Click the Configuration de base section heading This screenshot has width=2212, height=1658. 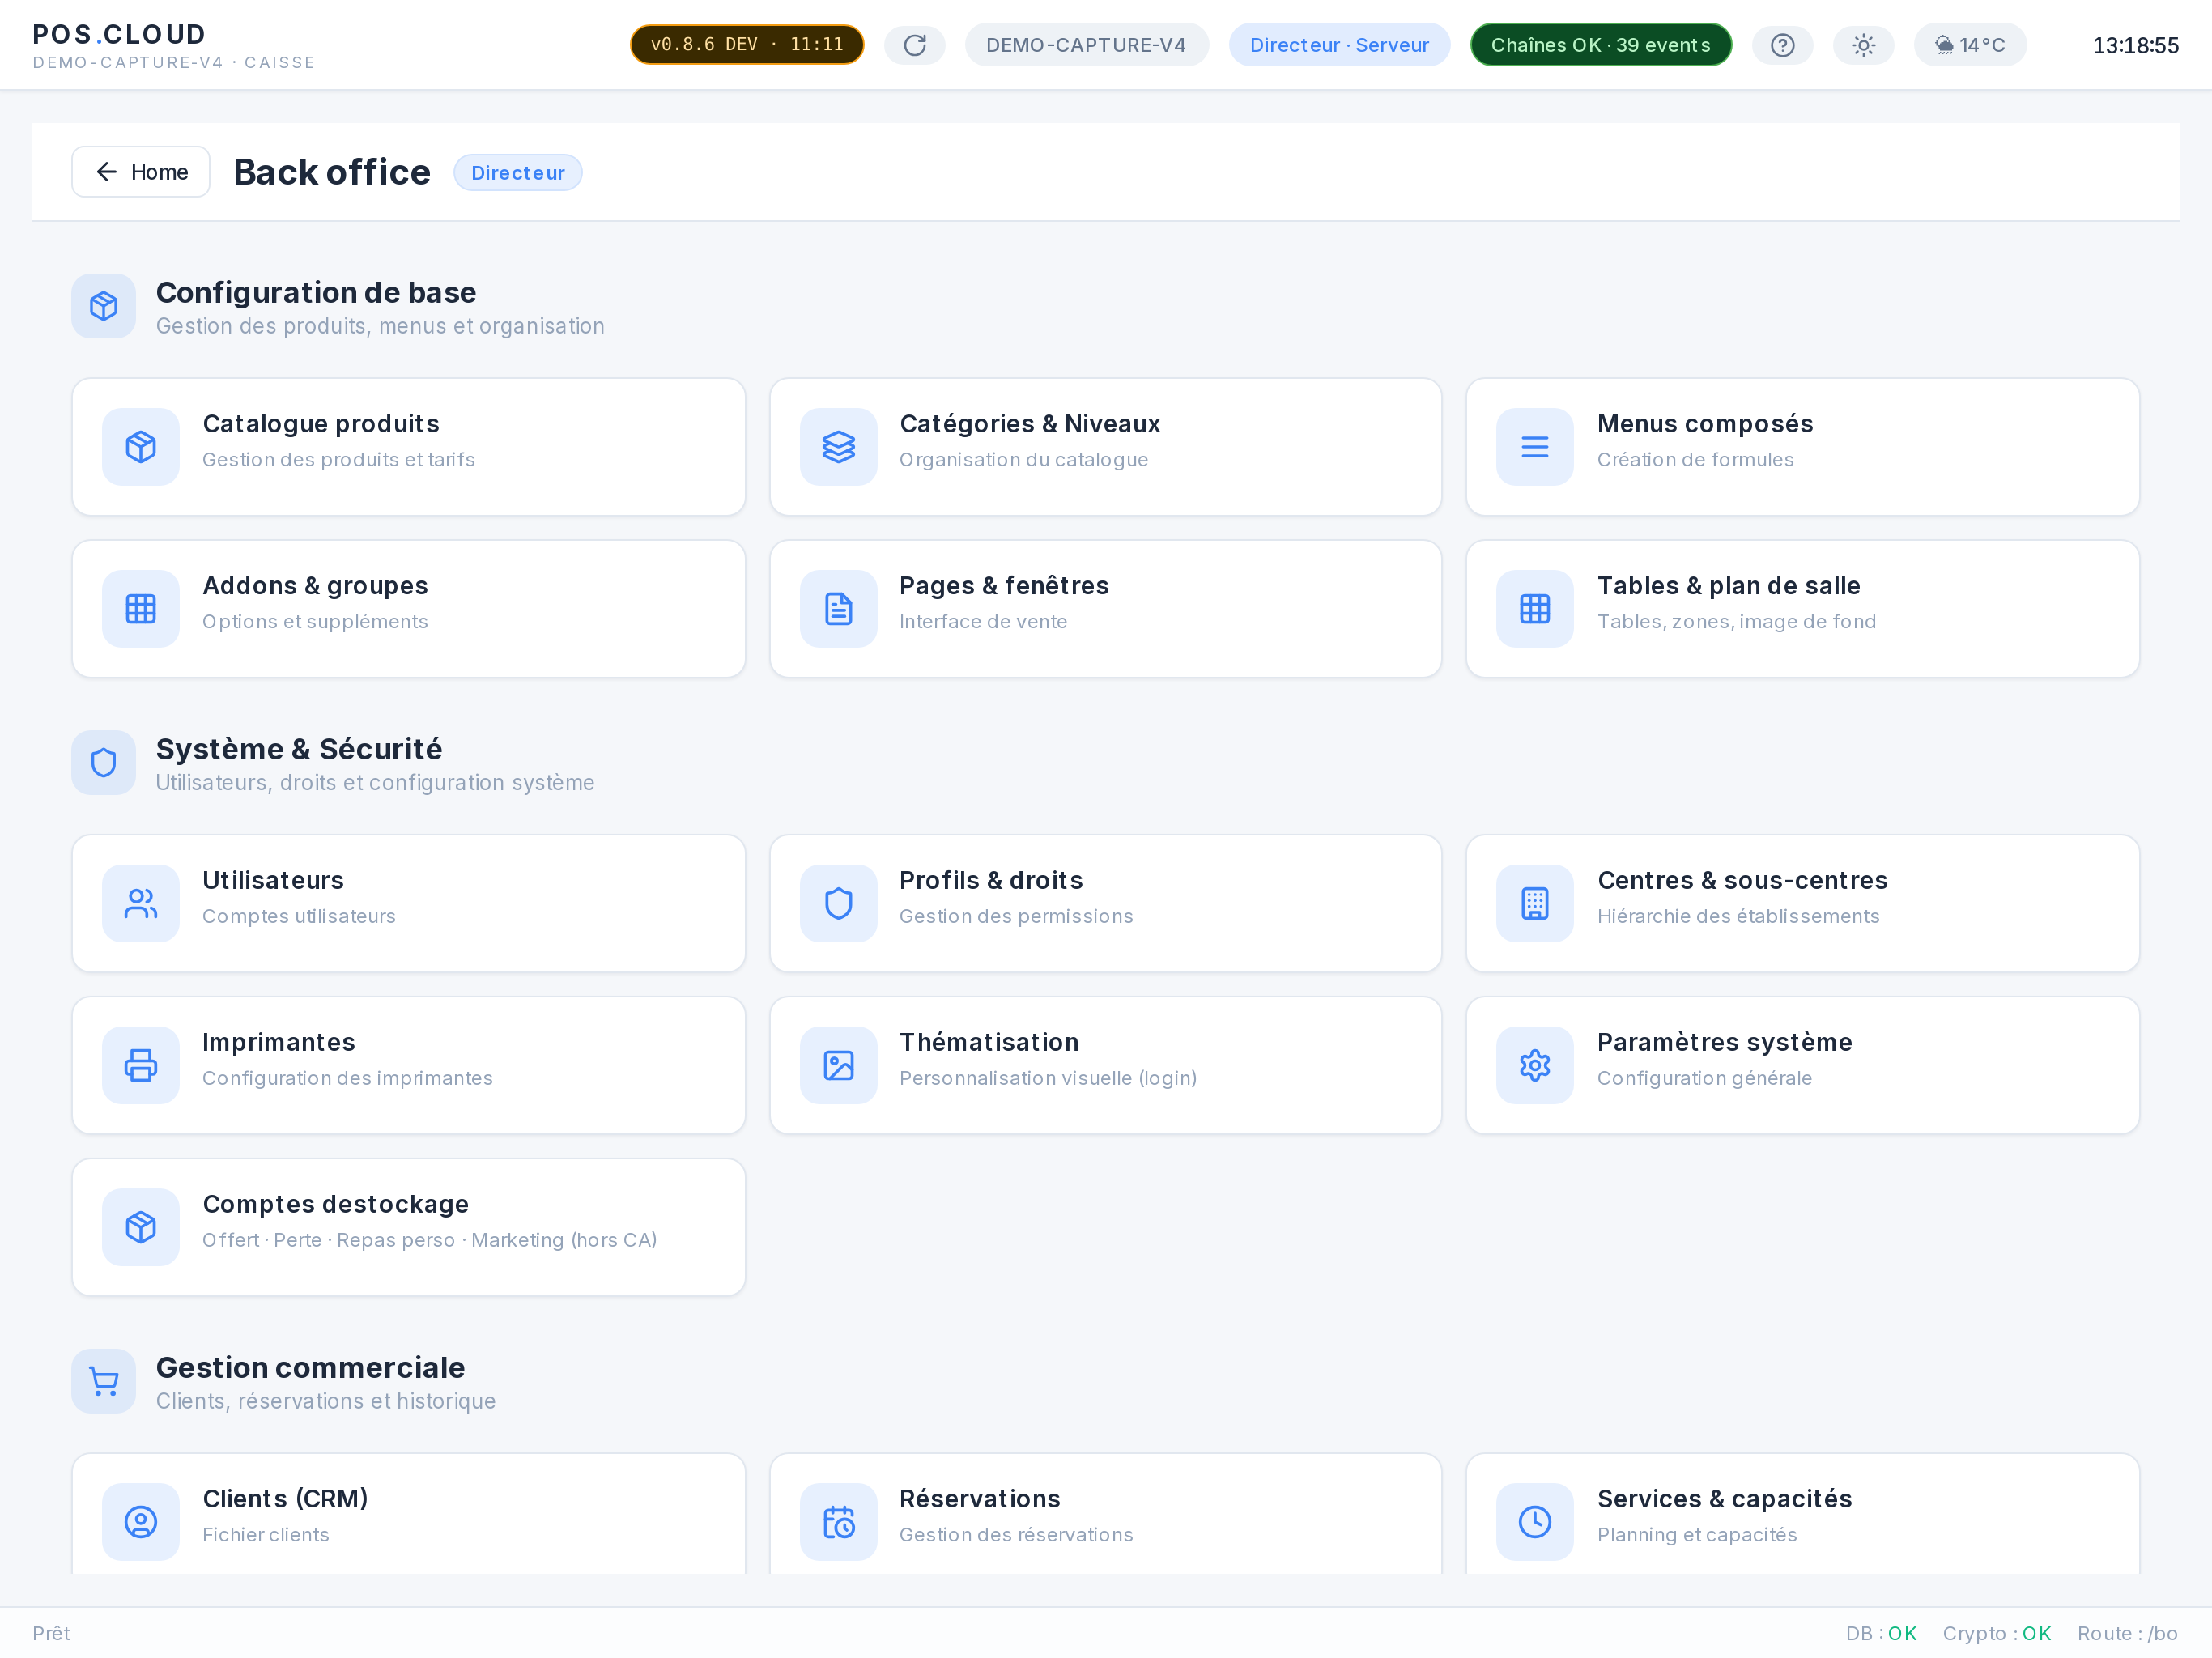click(x=316, y=292)
